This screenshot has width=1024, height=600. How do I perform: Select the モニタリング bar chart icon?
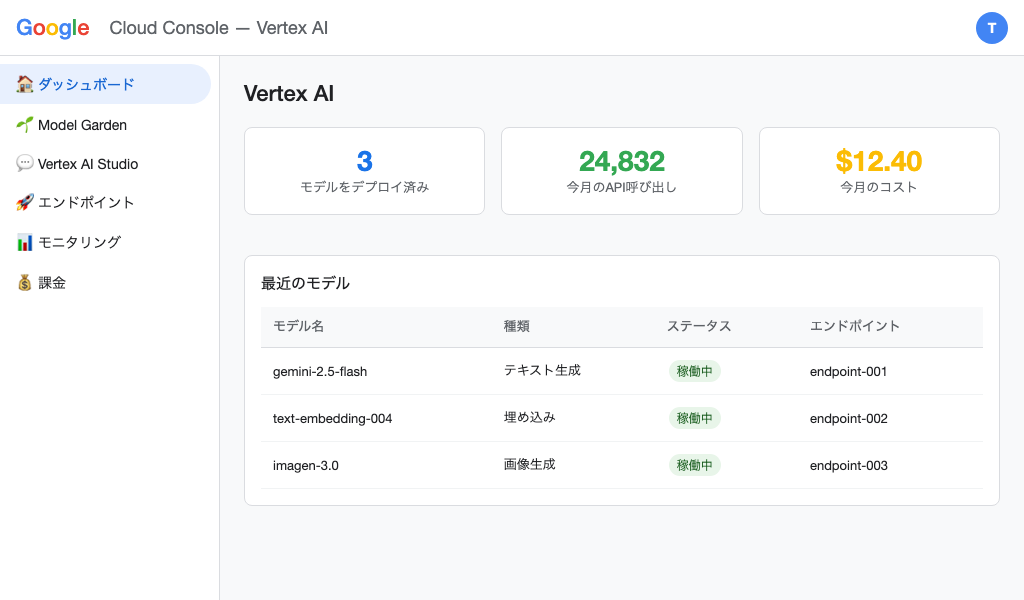[25, 242]
